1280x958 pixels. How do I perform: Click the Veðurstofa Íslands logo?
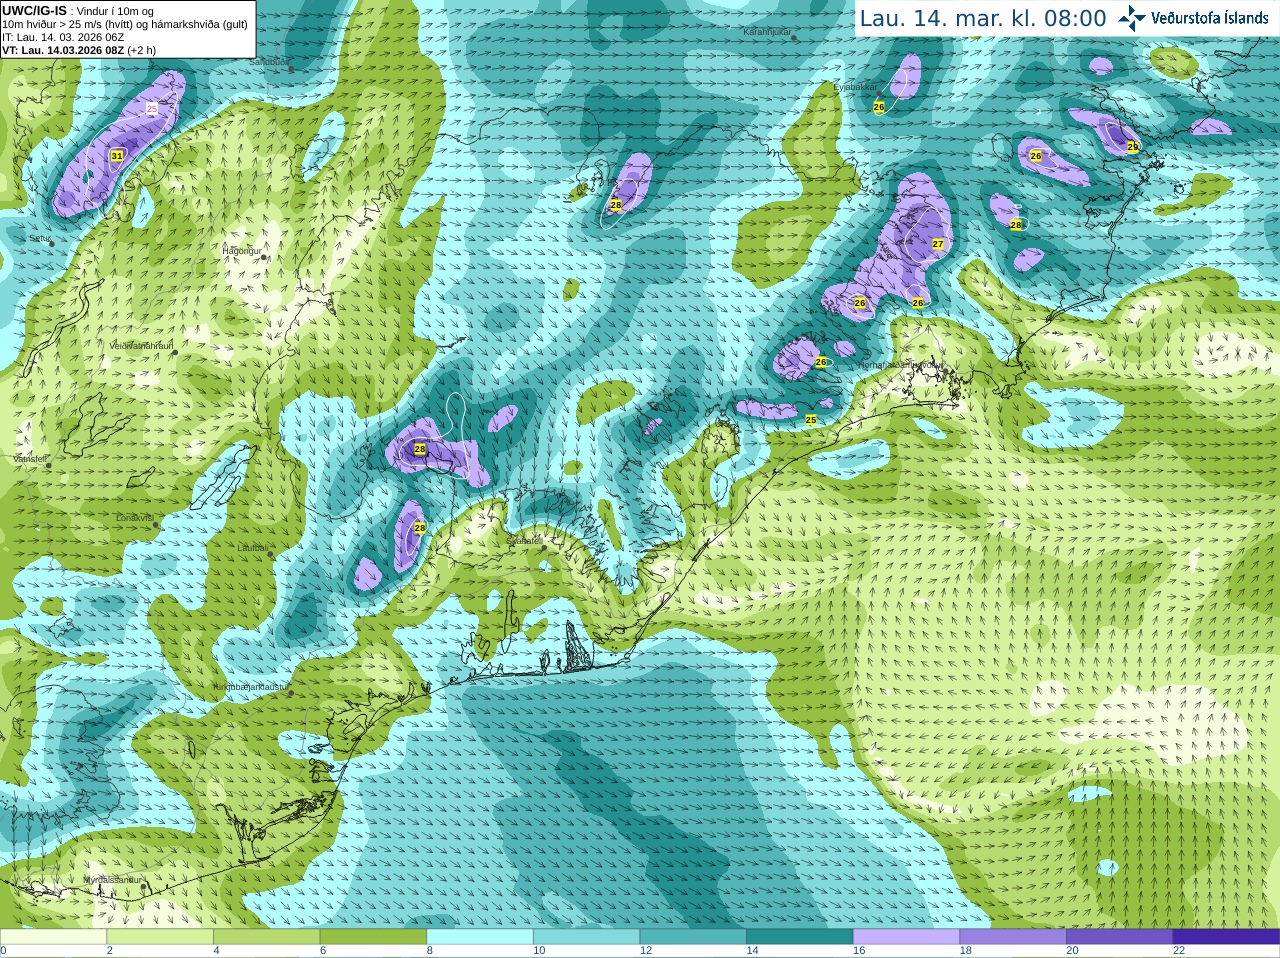point(1194,18)
